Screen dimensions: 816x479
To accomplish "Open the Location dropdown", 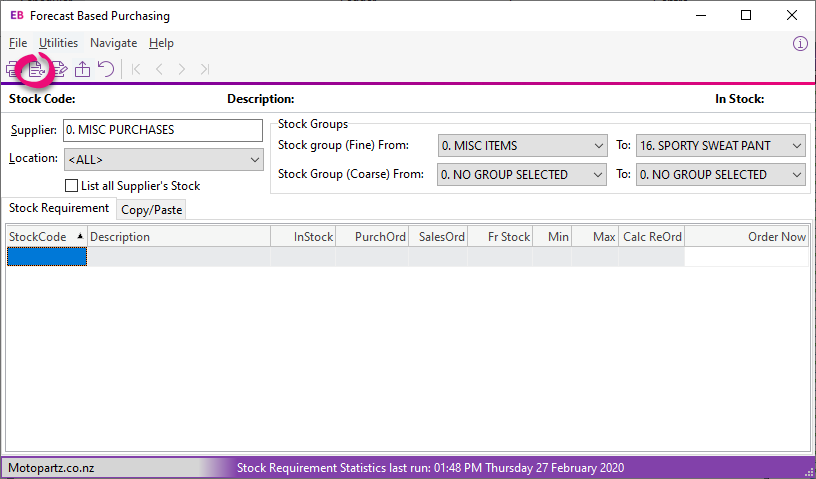I will [x=163, y=160].
